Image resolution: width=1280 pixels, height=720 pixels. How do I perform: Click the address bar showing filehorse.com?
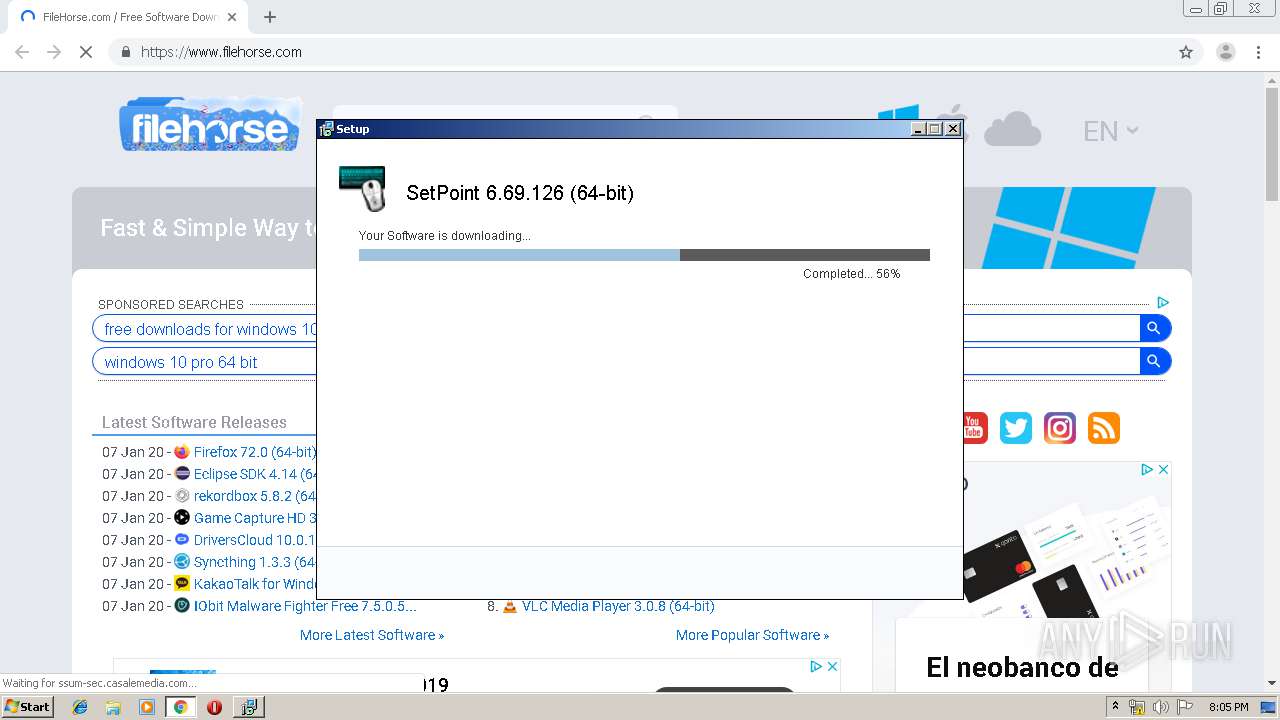click(x=657, y=52)
